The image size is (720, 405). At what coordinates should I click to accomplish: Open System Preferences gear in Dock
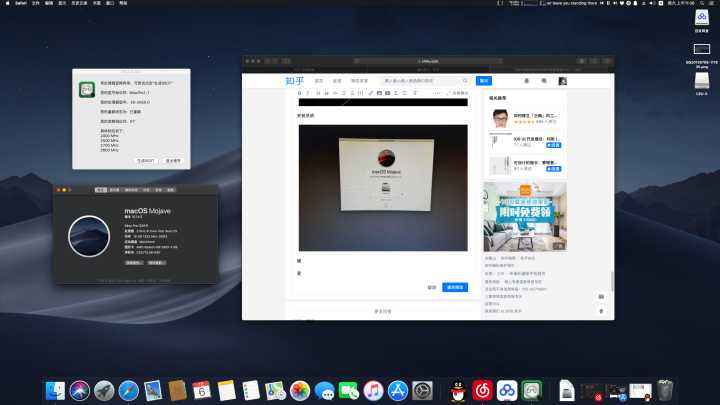[x=422, y=391]
